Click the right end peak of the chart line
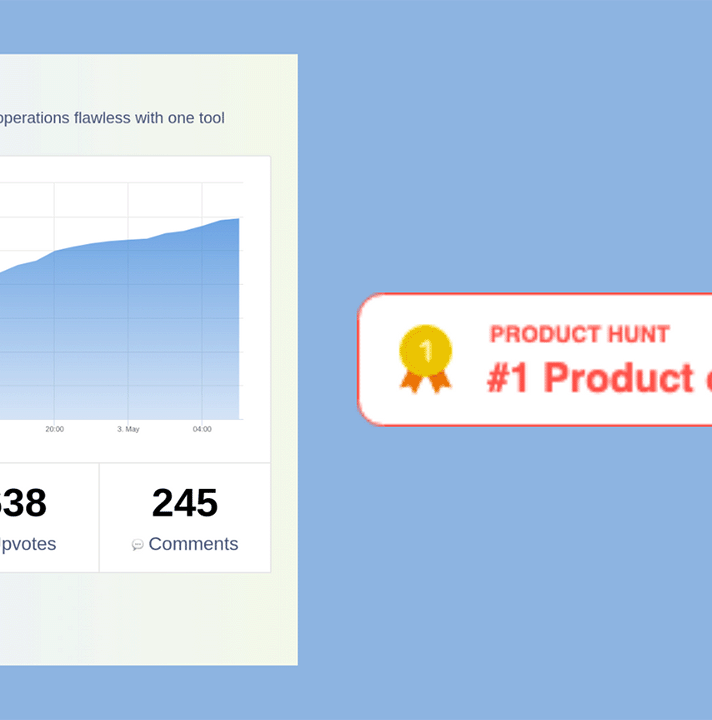Screen dimensions: 712x720 [x=238, y=219]
